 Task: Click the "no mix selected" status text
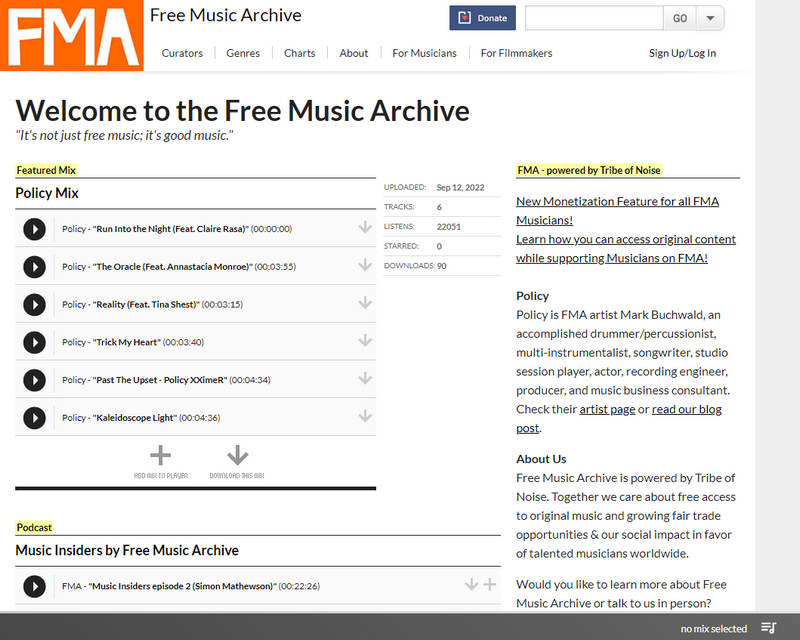point(713,629)
